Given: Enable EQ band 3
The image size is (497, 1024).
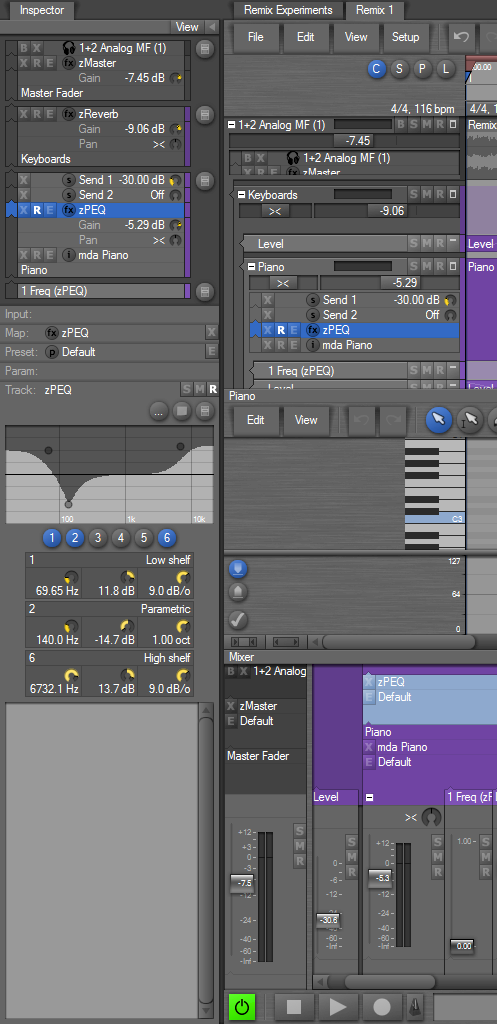Looking at the screenshot, I should pyautogui.click(x=98, y=538).
